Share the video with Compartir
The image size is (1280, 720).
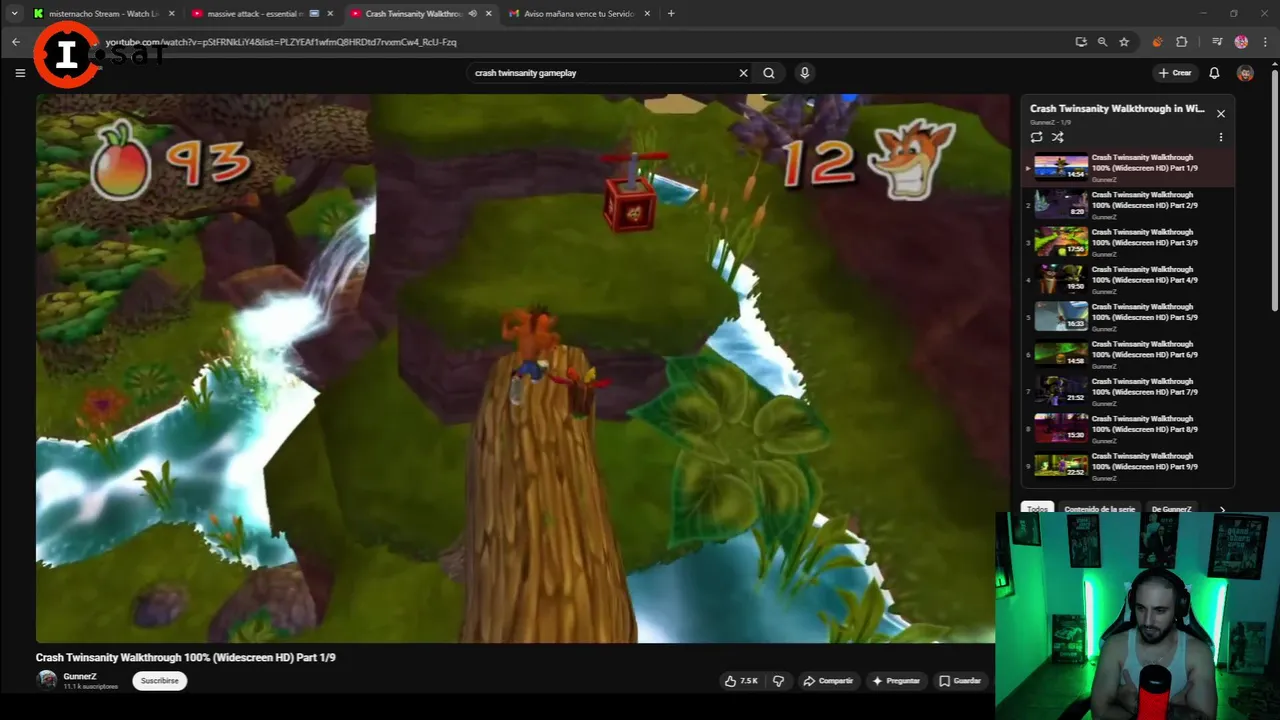(x=828, y=681)
